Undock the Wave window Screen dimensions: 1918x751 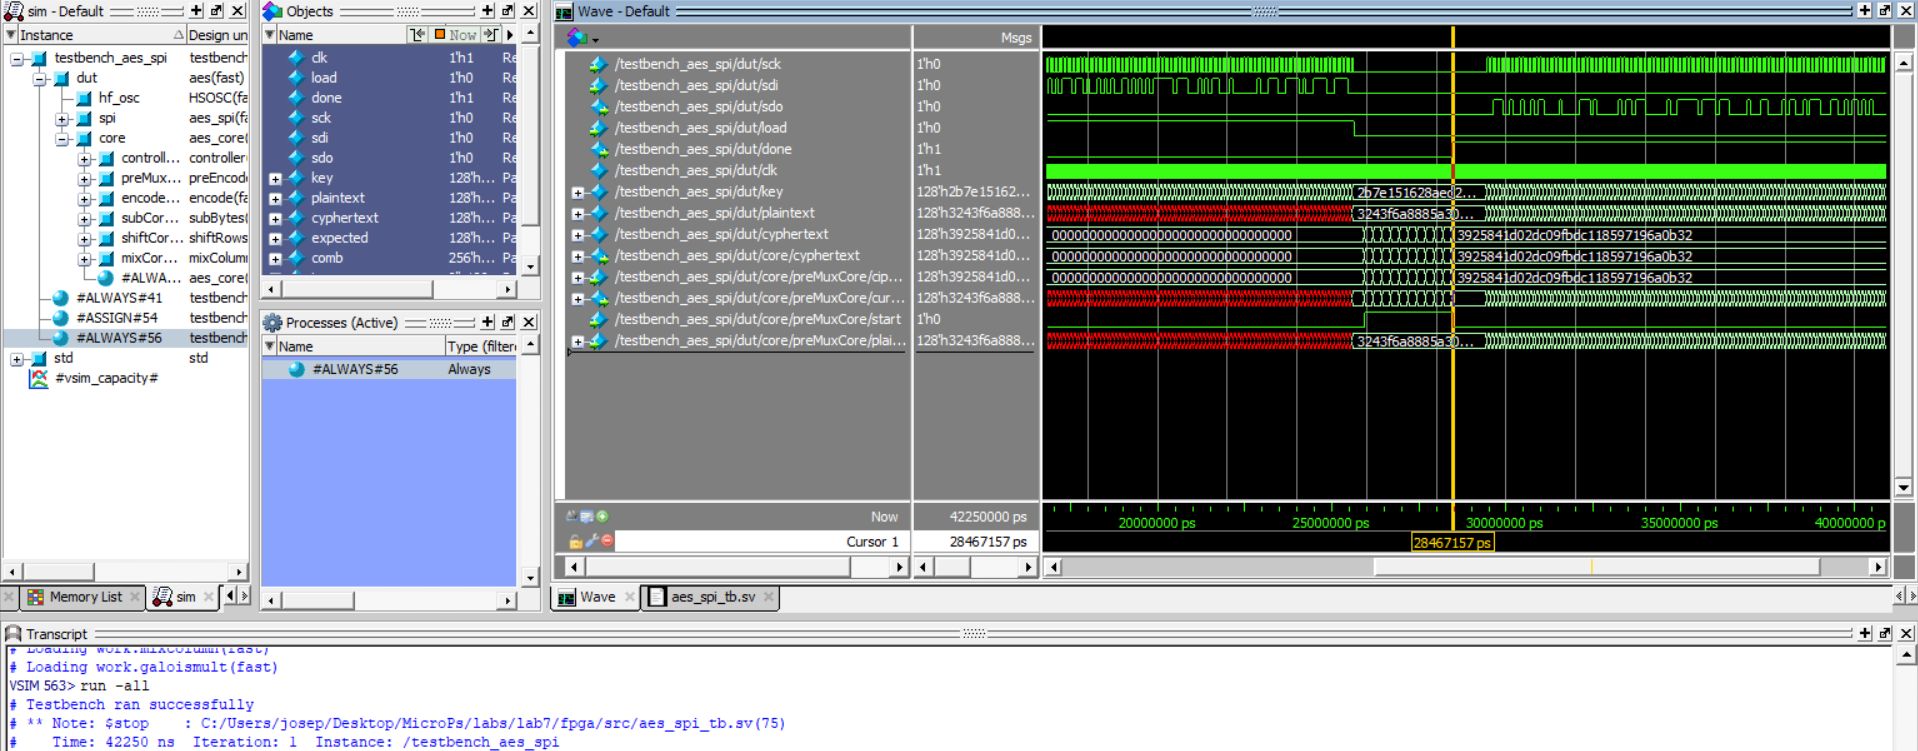click(1885, 10)
